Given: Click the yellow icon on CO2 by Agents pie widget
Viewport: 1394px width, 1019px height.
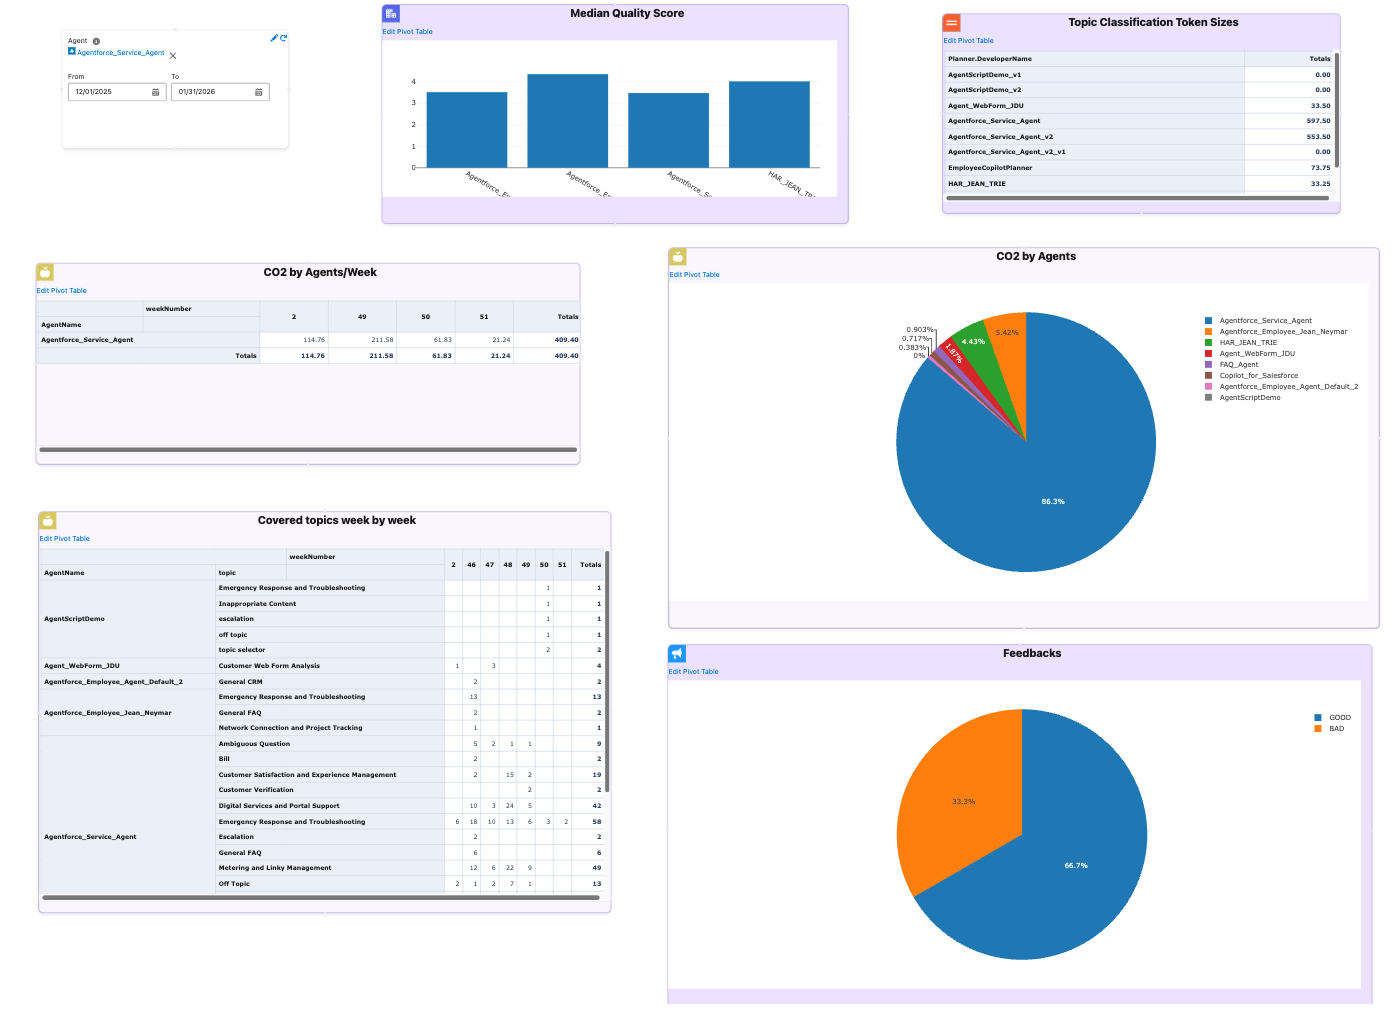Looking at the screenshot, I should point(678,256).
